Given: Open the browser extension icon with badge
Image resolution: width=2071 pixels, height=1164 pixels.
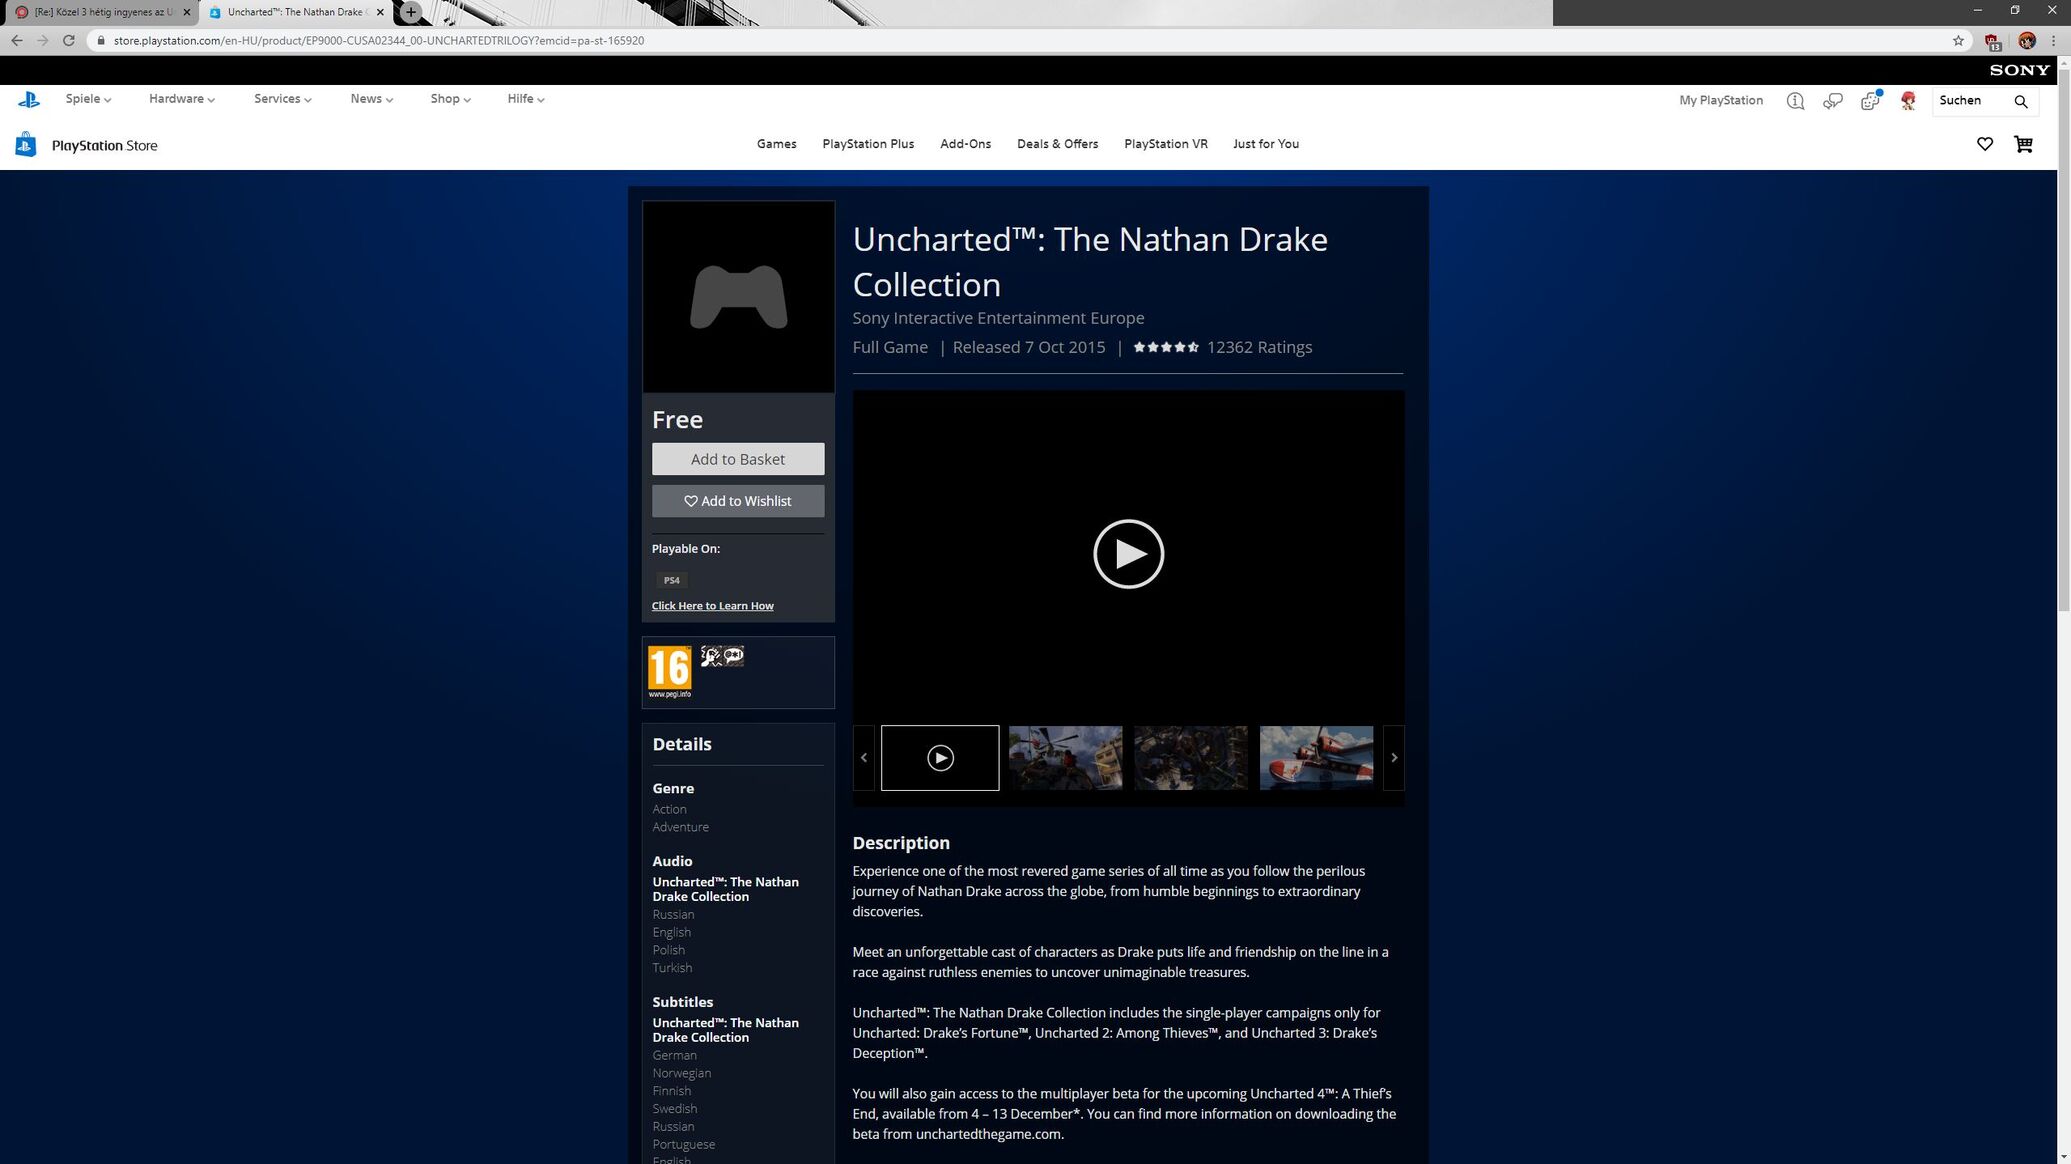Looking at the screenshot, I should tap(1992, 41).
